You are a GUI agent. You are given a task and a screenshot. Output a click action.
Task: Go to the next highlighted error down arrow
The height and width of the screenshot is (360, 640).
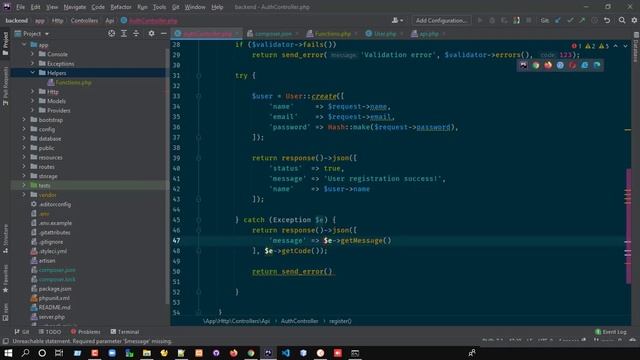pyautogui.click(x=625, y=46)
